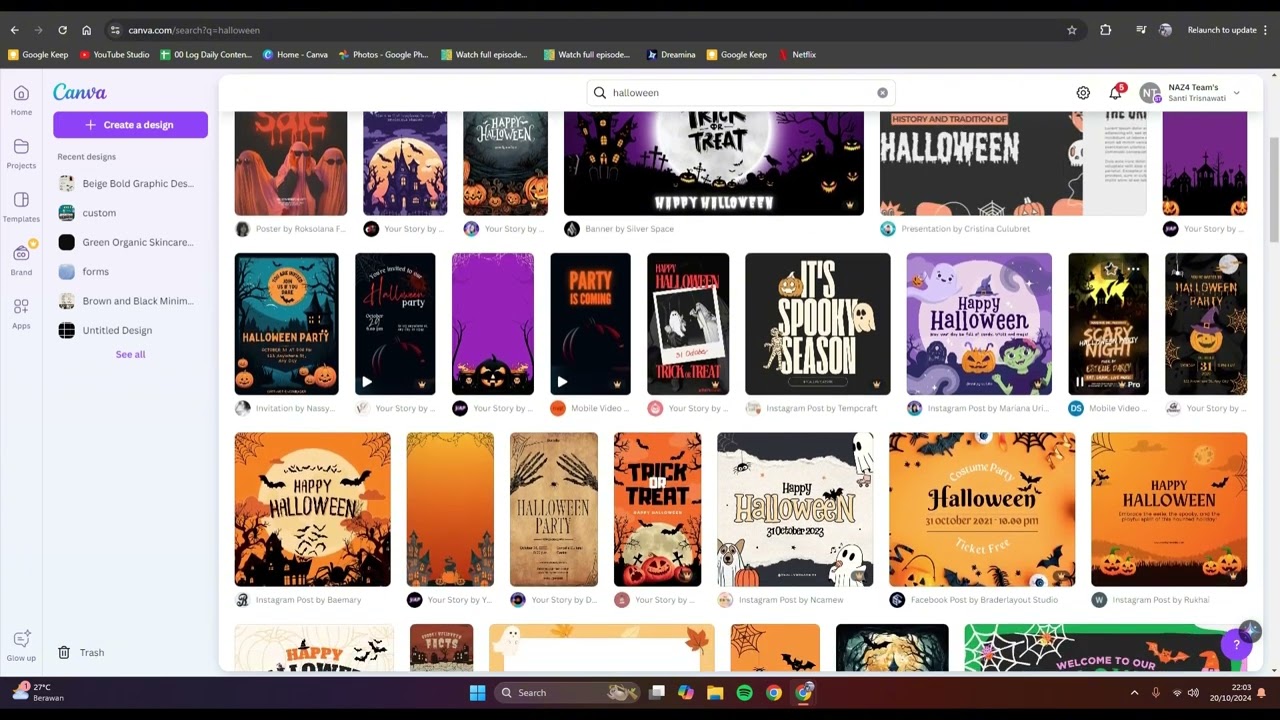The height and width of the screenshot is (720, 1280).
Task: Open Trick or Treat banner by Silver Space
Action: [x=714, y=163]
